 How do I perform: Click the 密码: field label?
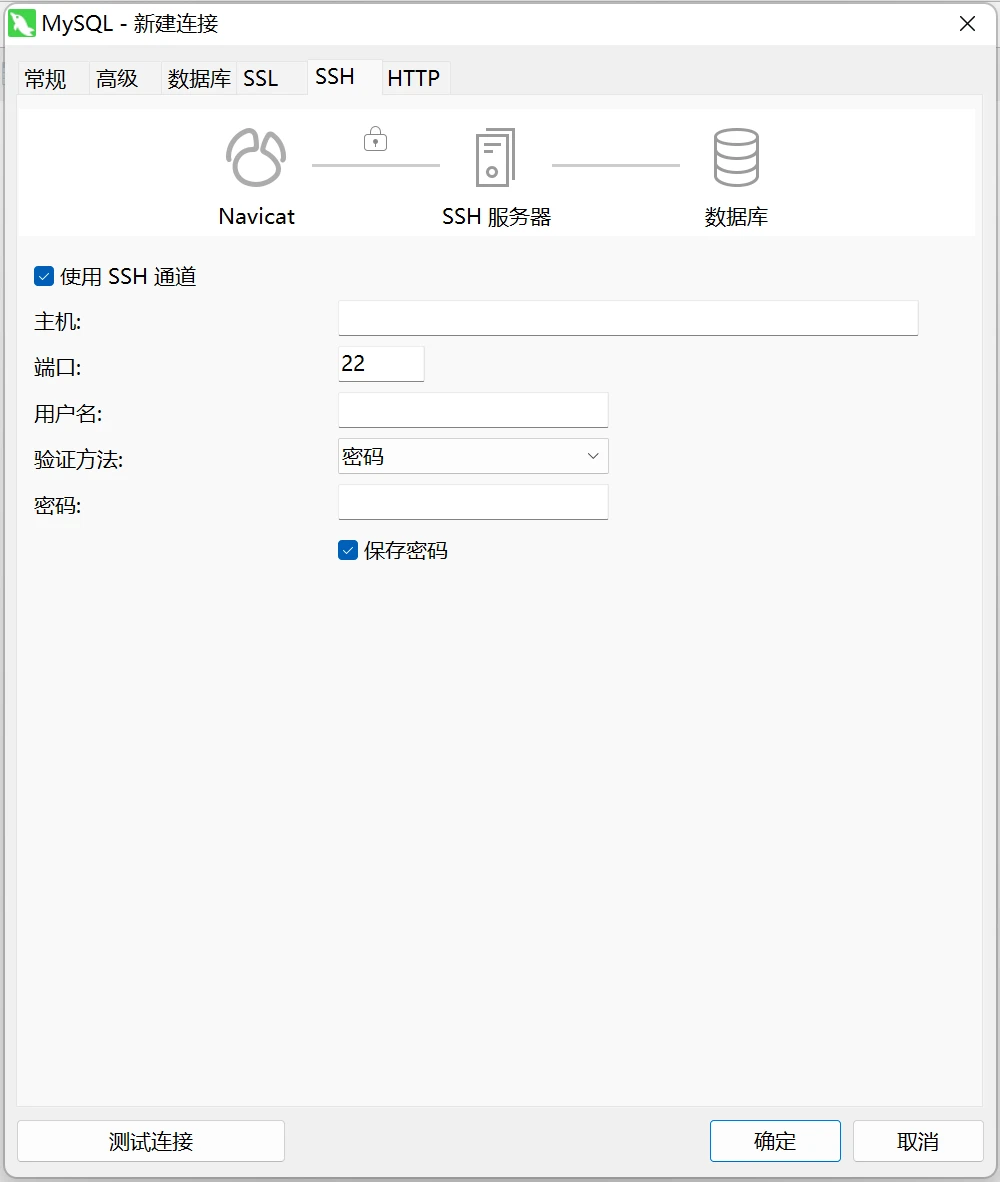click(x=57, y=506)
